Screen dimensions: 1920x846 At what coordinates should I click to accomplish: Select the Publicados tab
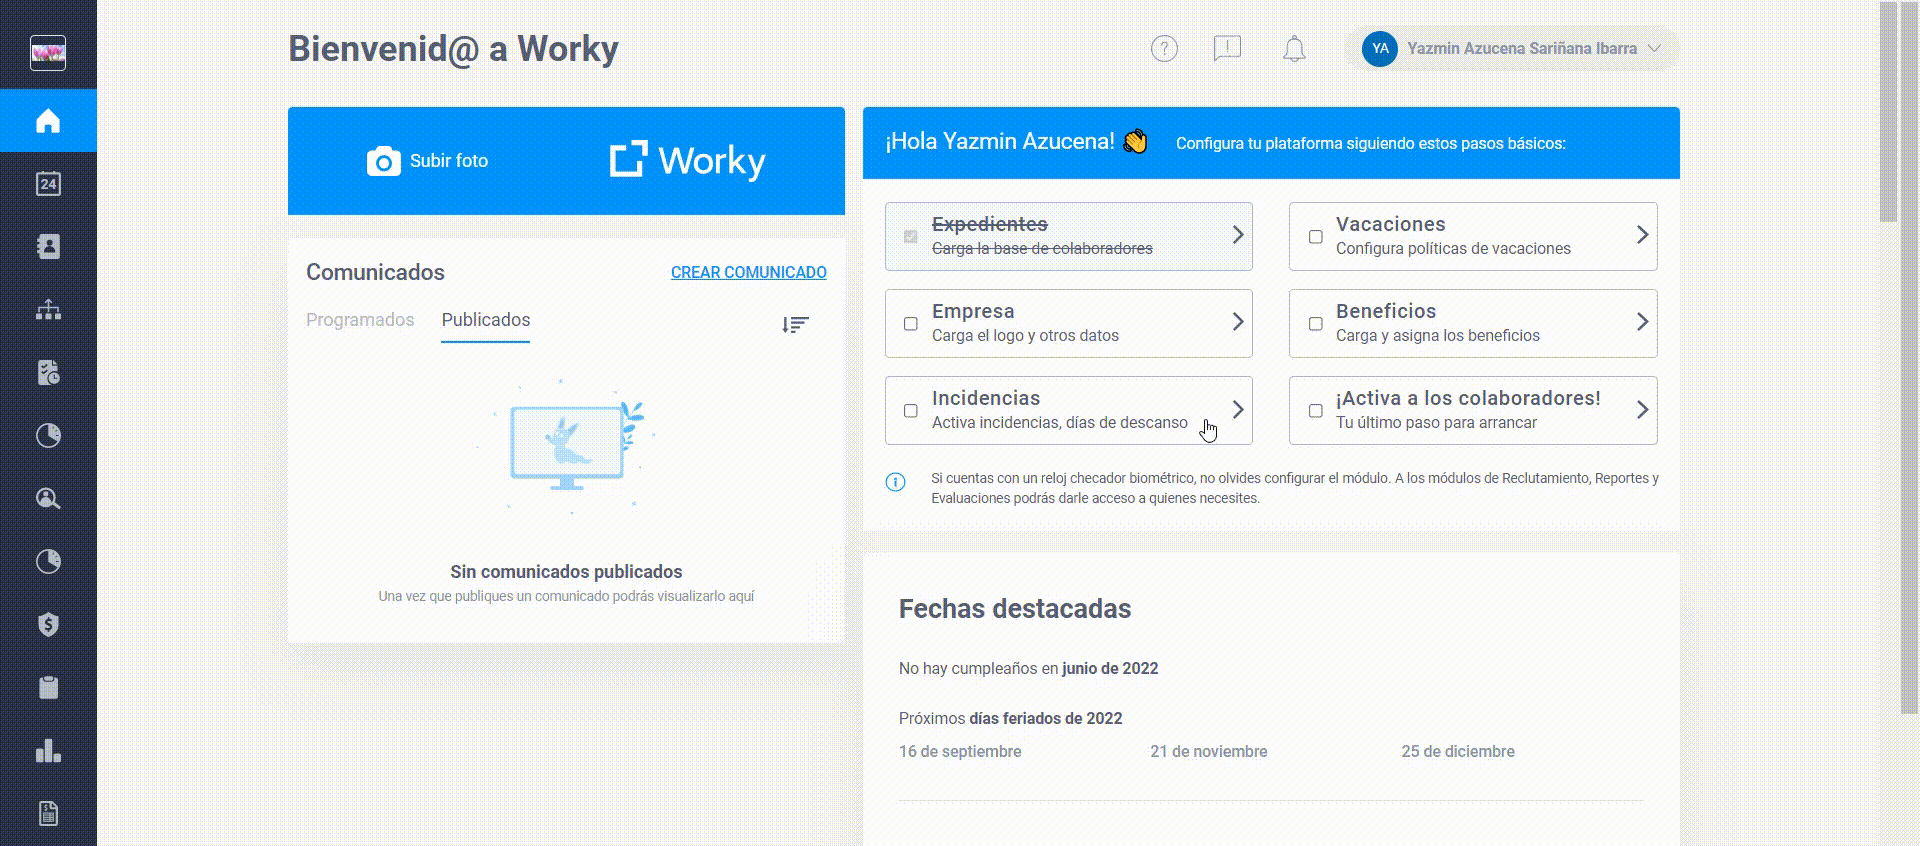[486, 320]
